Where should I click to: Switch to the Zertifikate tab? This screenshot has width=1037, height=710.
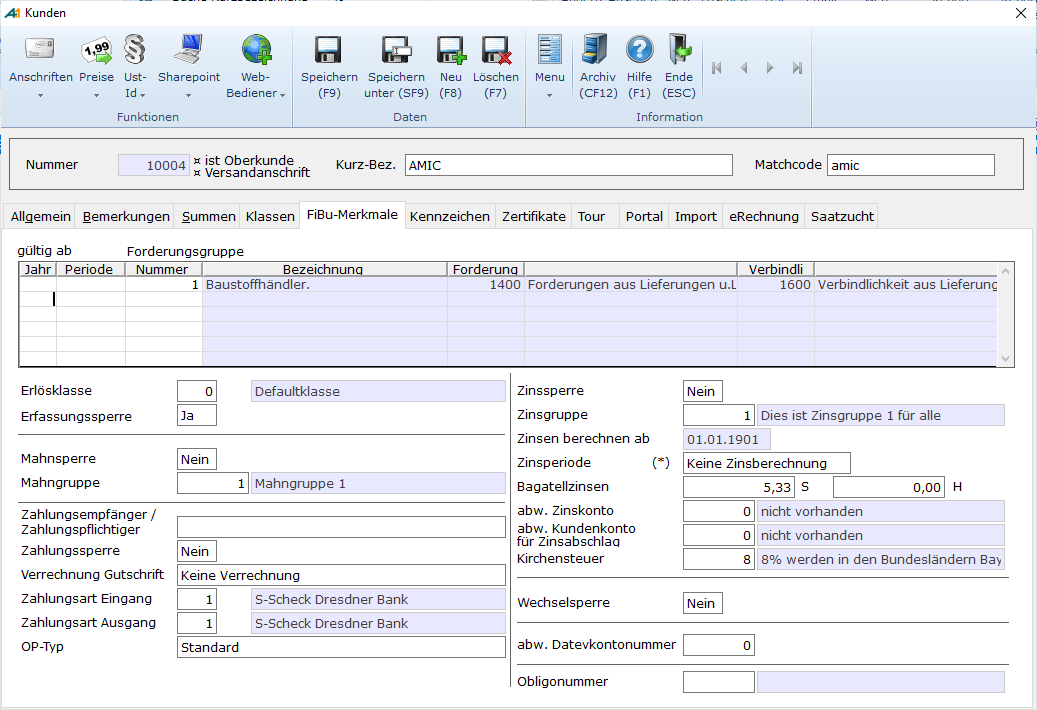[534, 217]
